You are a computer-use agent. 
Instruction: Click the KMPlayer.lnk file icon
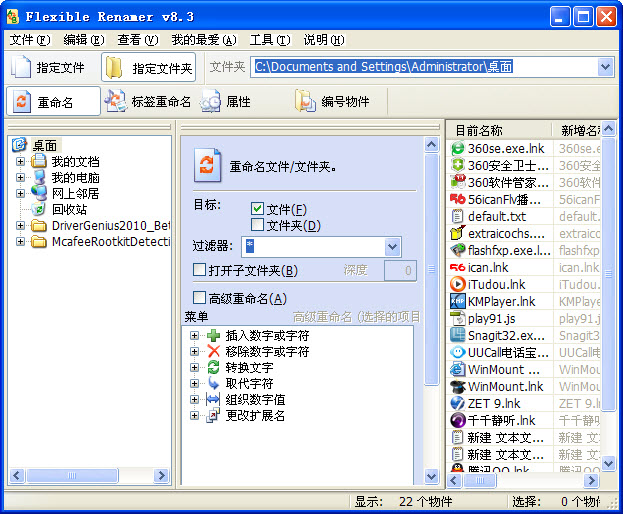458,301
